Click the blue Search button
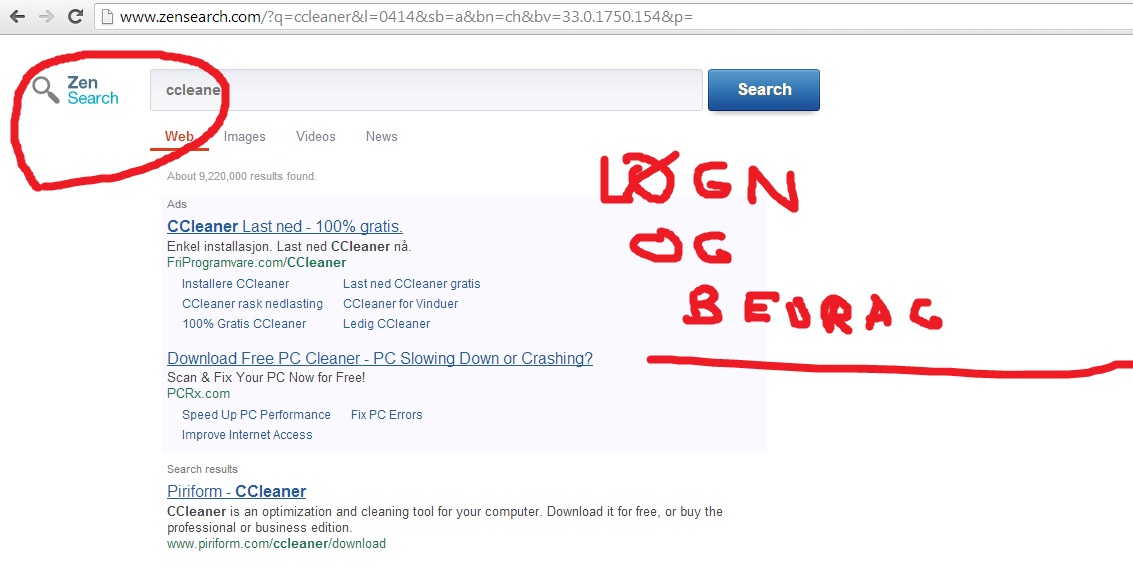 [764, 90]
